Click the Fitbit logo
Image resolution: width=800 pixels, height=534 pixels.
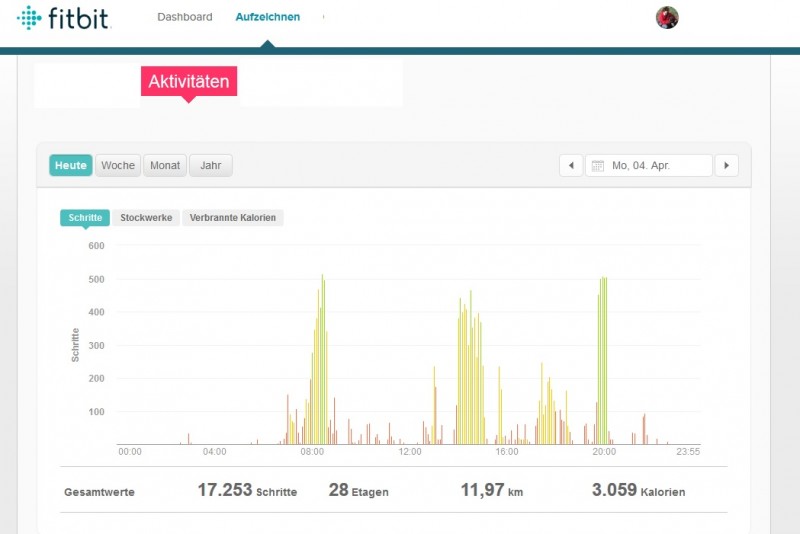coord(63,18)
